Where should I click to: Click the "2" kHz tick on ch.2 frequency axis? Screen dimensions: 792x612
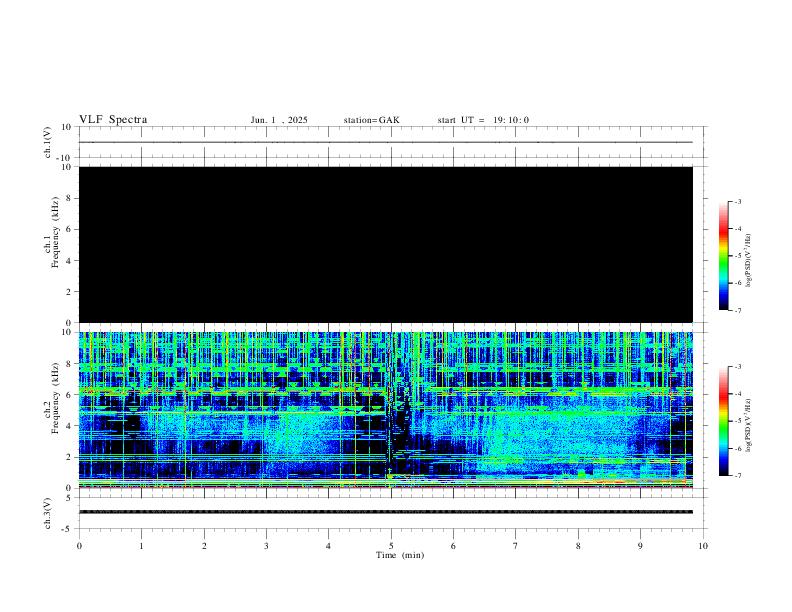pyautogui.click(x=69, y=457)
